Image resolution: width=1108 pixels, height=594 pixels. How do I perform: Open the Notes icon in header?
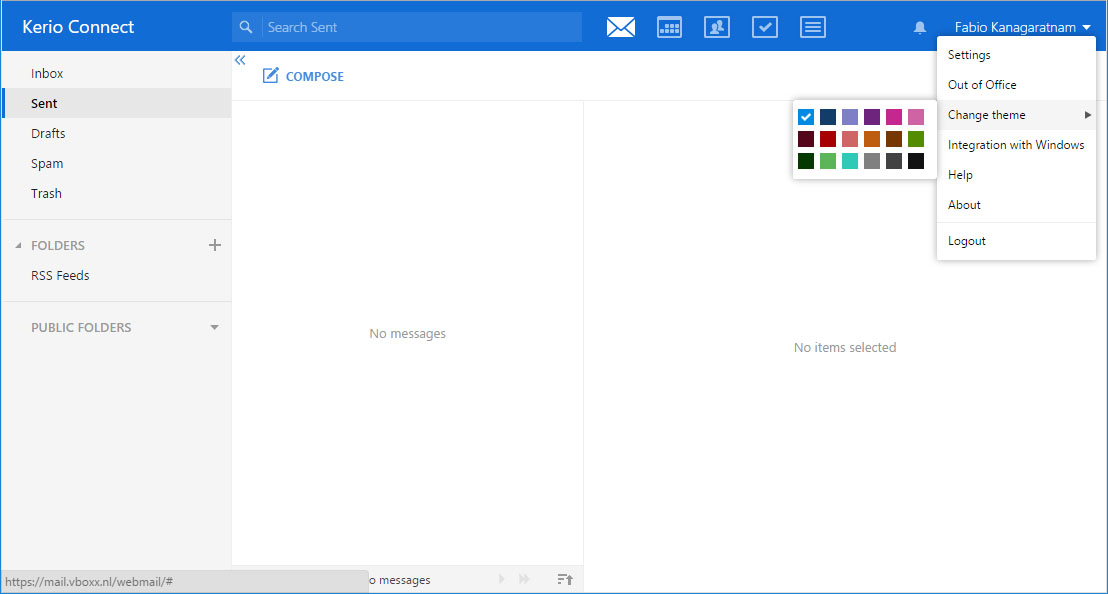pos(813,27)
